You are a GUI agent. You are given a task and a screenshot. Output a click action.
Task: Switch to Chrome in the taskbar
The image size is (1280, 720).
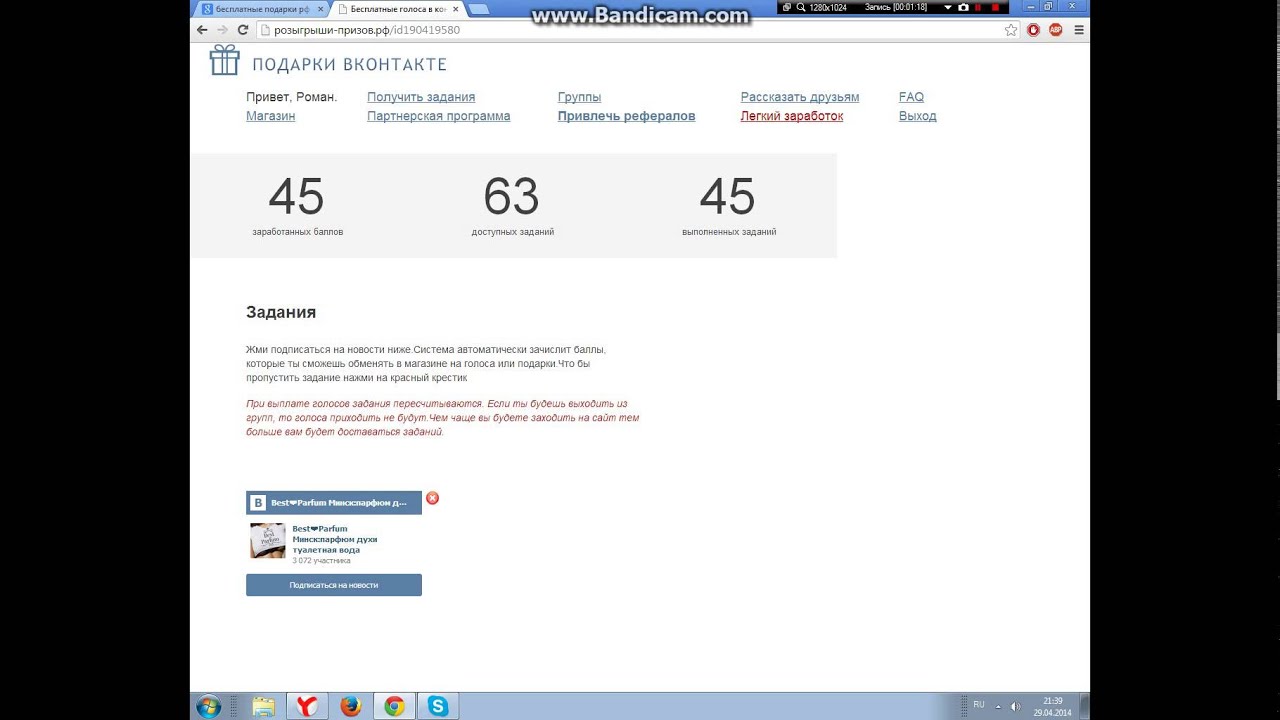pos(394,707)
